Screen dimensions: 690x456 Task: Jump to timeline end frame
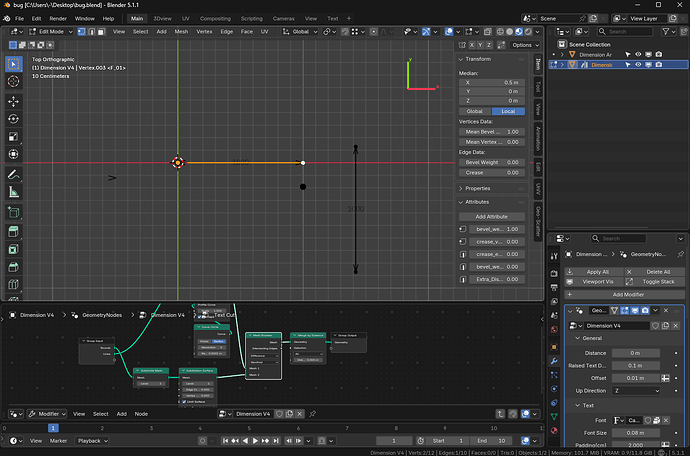276,441
